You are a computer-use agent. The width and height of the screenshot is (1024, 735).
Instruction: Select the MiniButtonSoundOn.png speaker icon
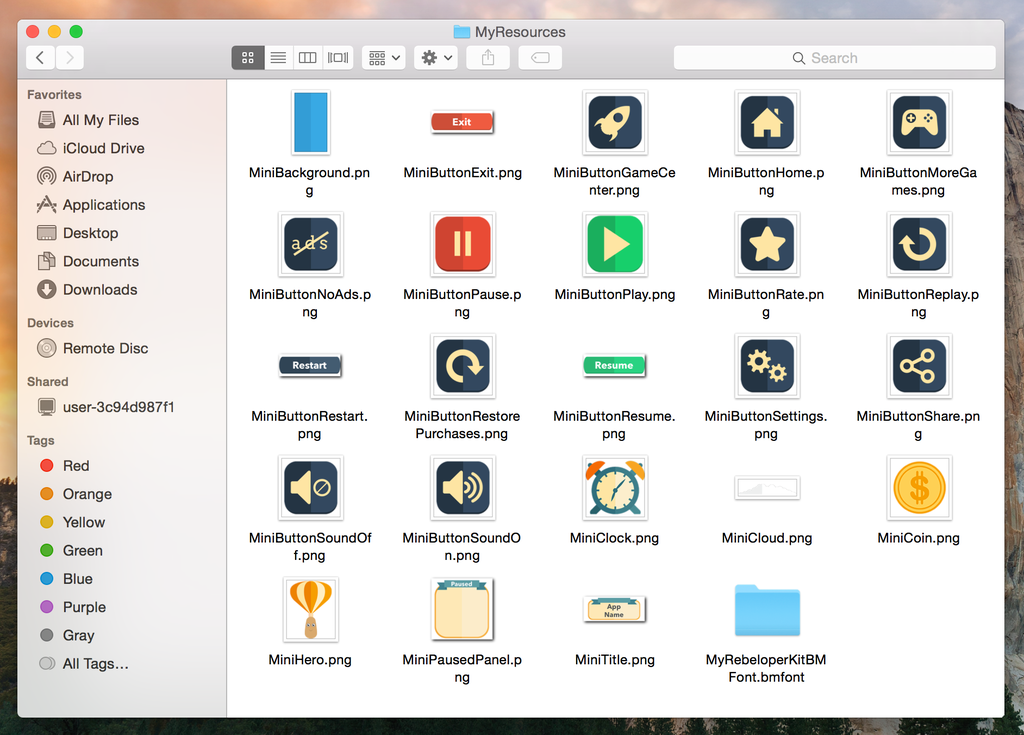click(x=462, y=487)
